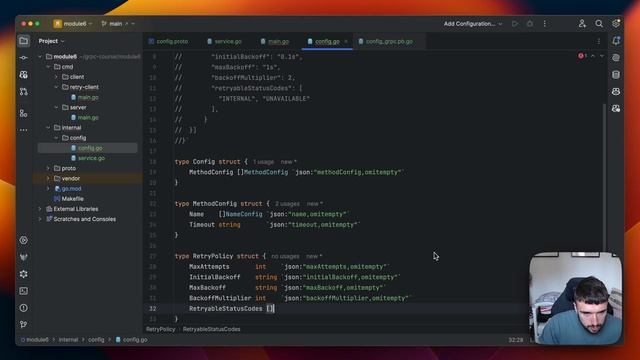The width and height of the screenshot is (640, 360).
Task: Open the Add Configuration dropdown
Action: 473,24
